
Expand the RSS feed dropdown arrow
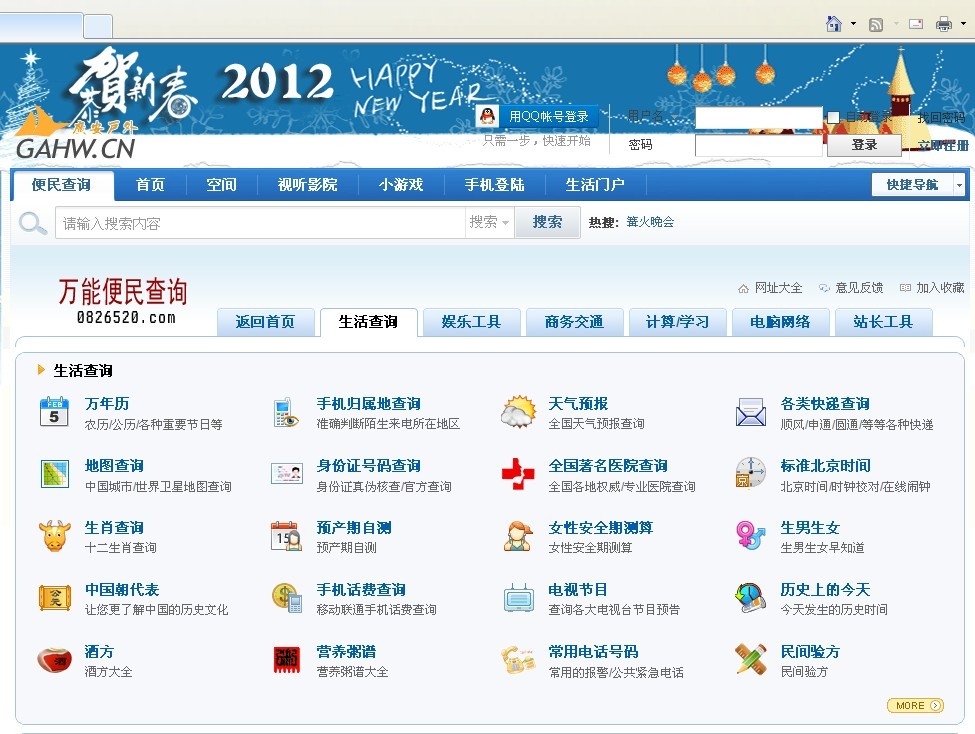pos(896,24)
